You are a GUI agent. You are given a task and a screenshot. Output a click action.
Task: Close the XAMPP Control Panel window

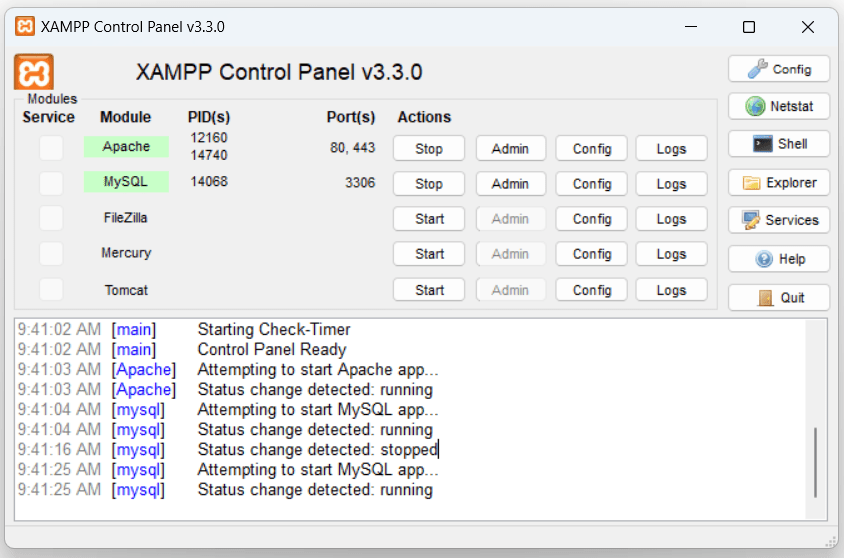click(x=807, y=26)
